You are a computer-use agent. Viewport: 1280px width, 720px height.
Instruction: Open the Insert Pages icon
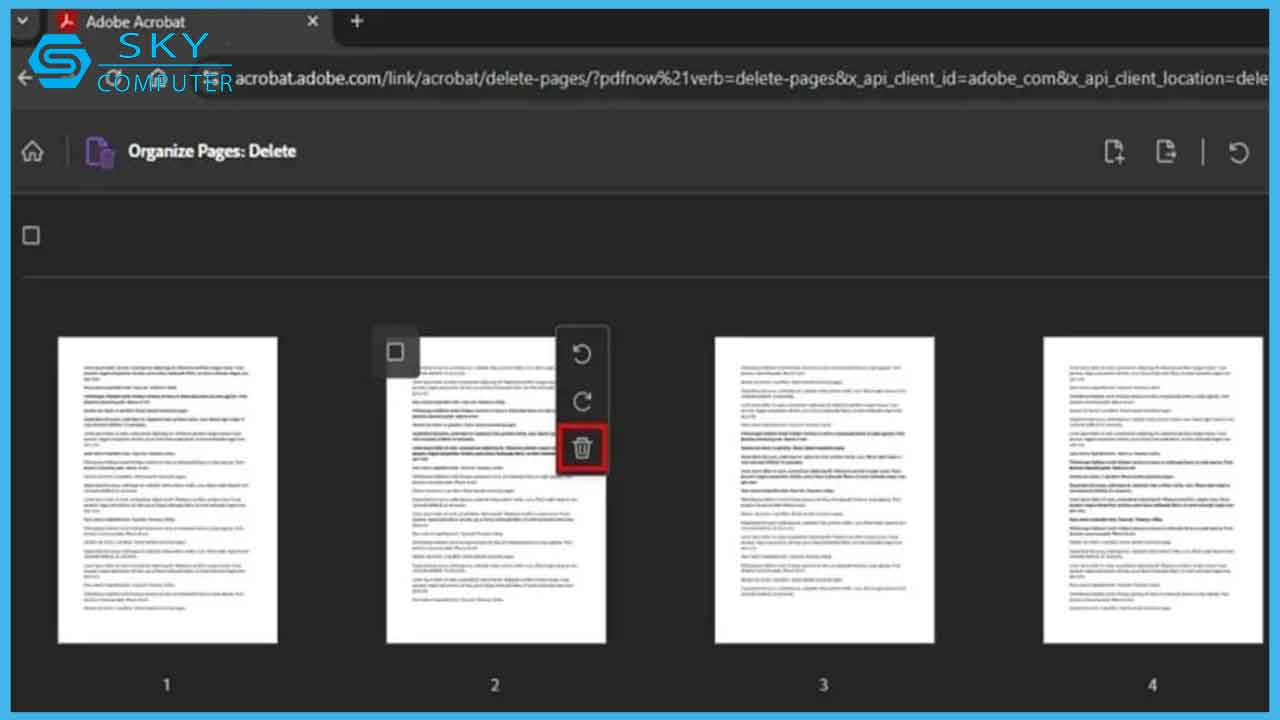[x=1114, y=151]
